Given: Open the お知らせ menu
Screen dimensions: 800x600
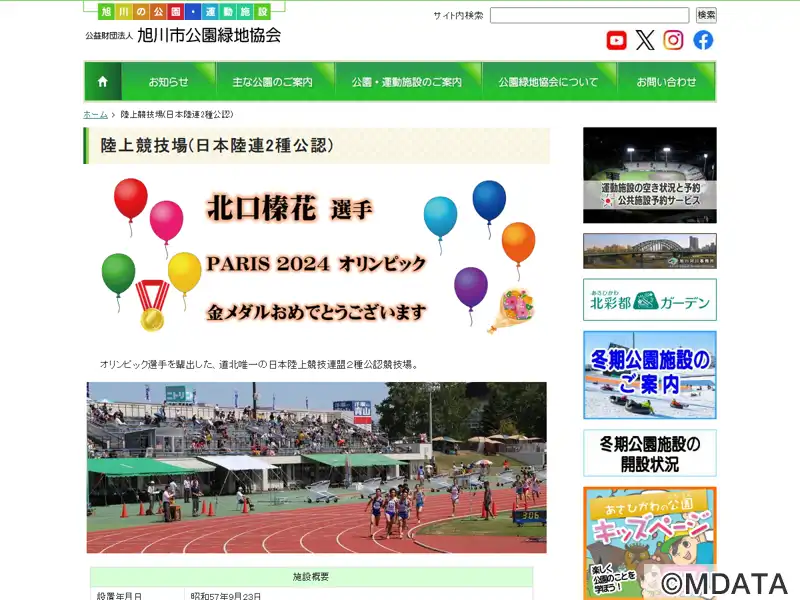Looking at the screenshot, I should (x=168, y=82).
